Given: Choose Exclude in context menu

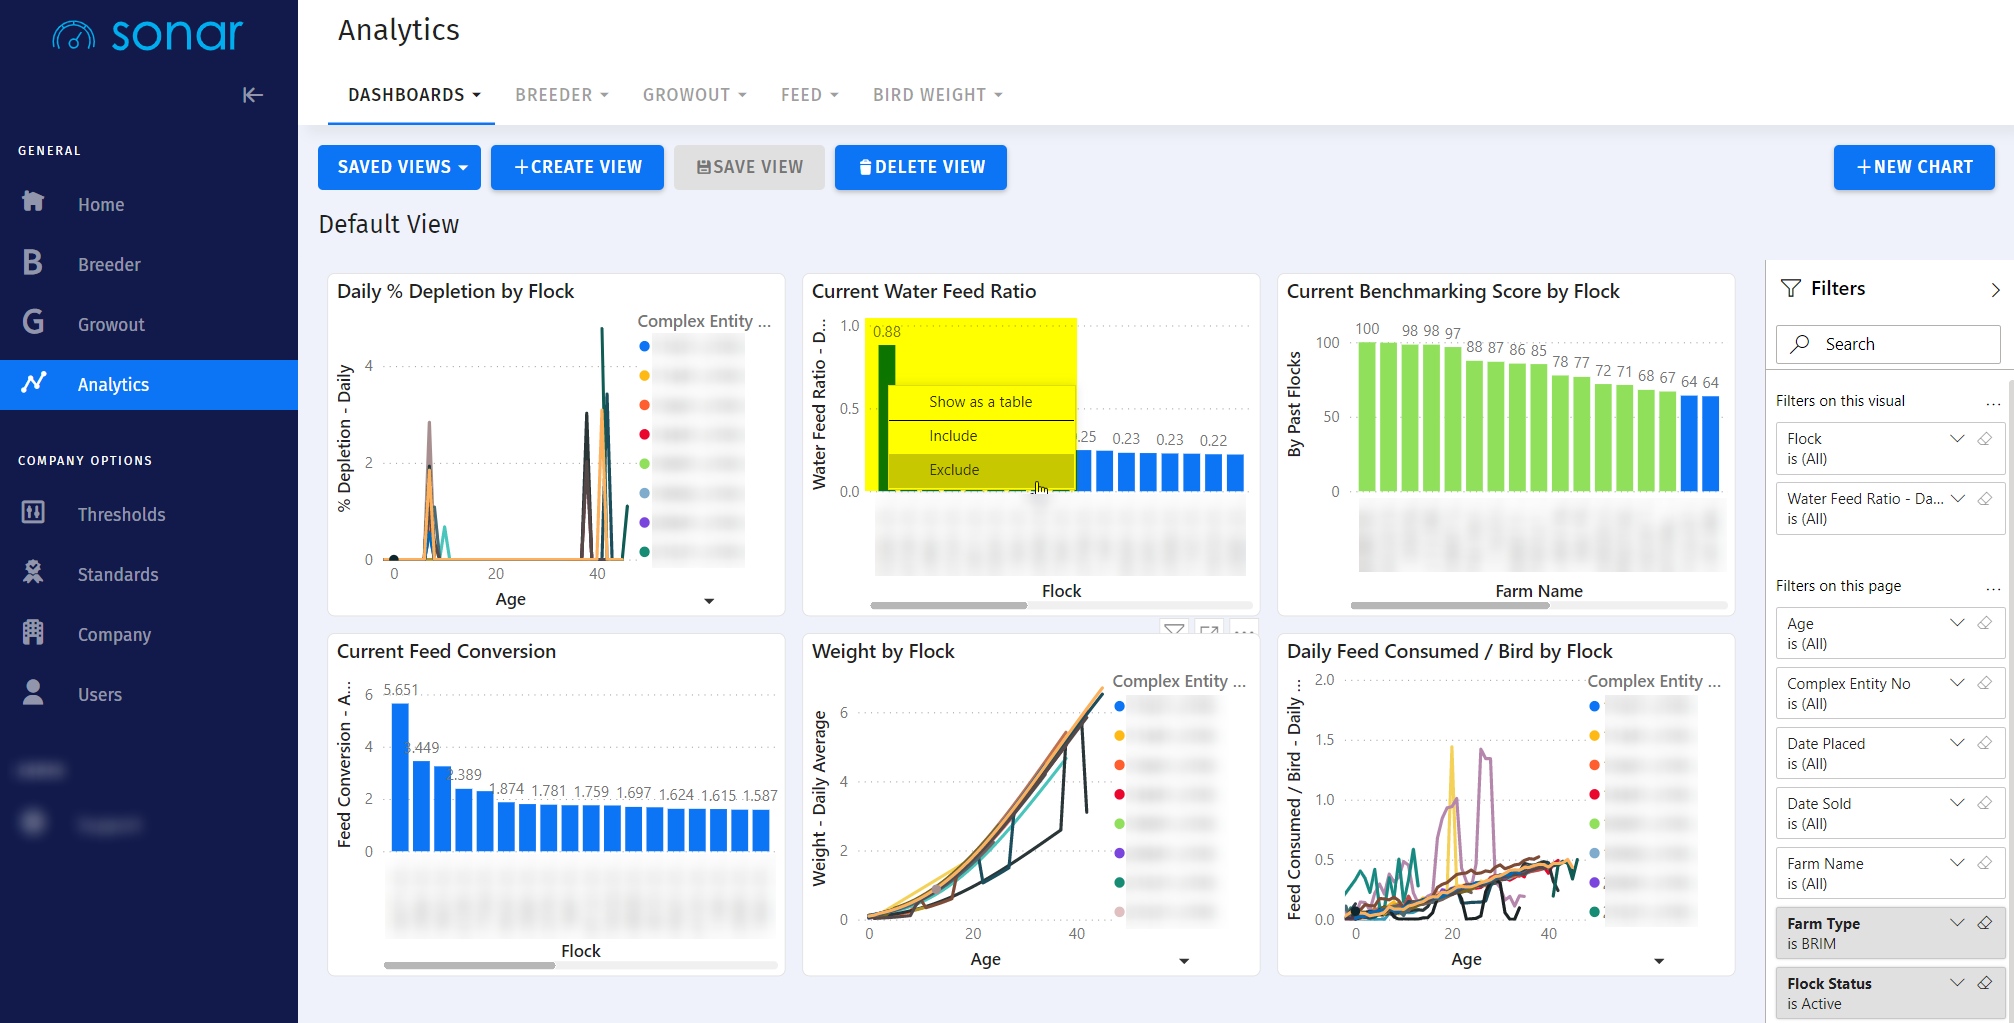Looking at the screenshot, I should [x=981, y=470].
